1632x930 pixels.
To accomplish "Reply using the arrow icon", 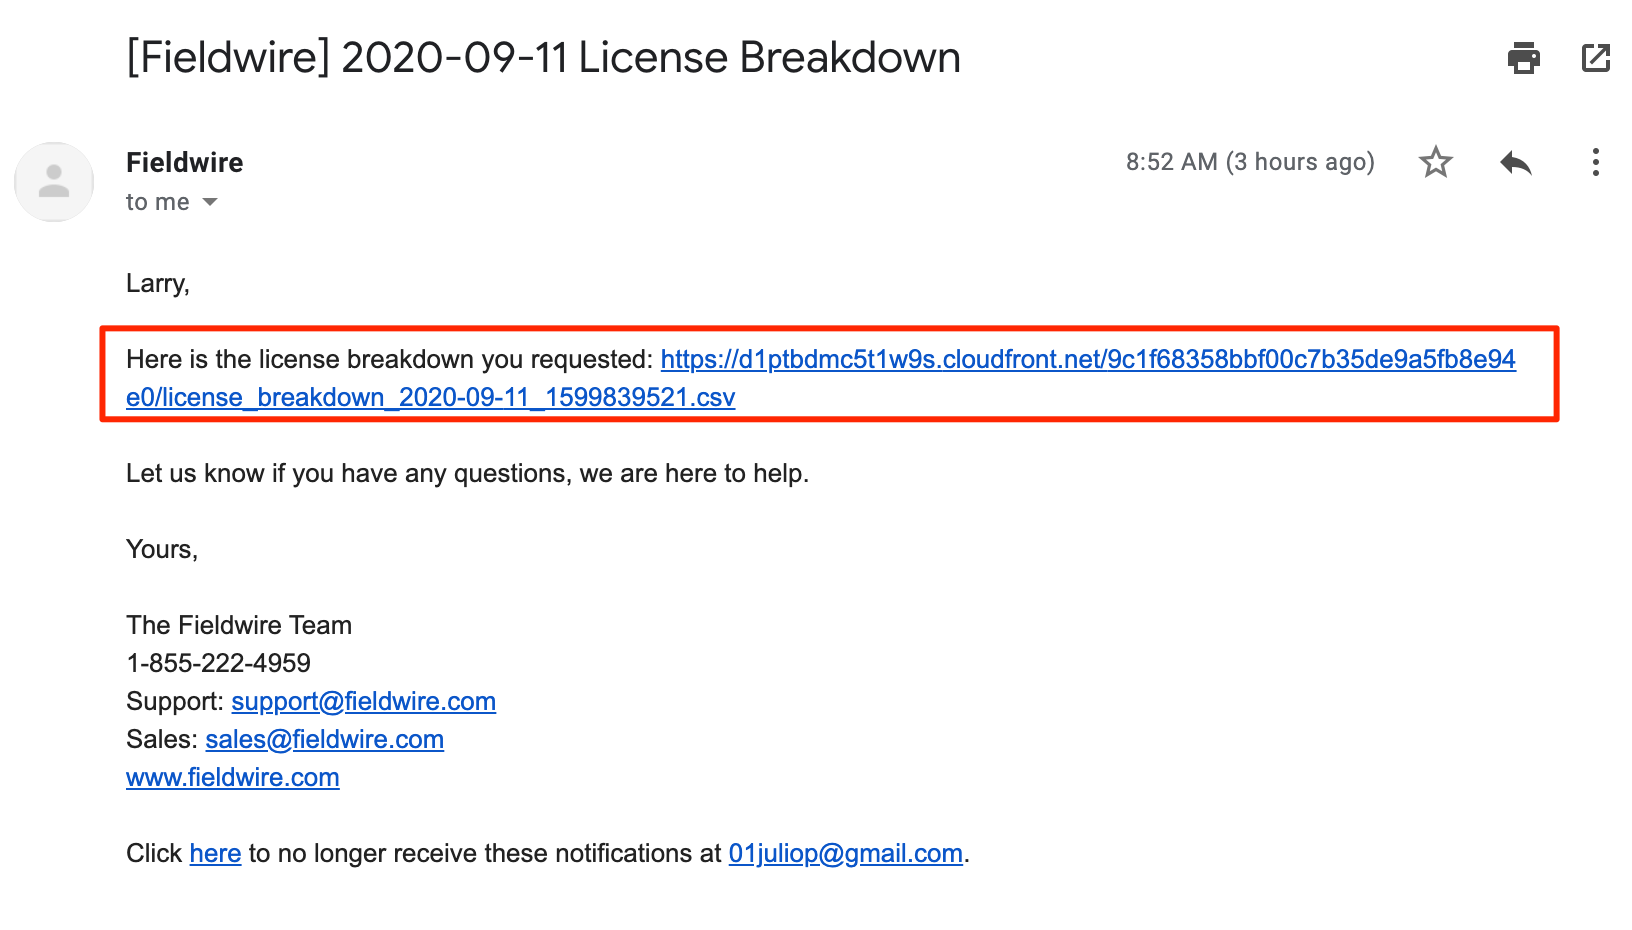I will [1516, 162].
